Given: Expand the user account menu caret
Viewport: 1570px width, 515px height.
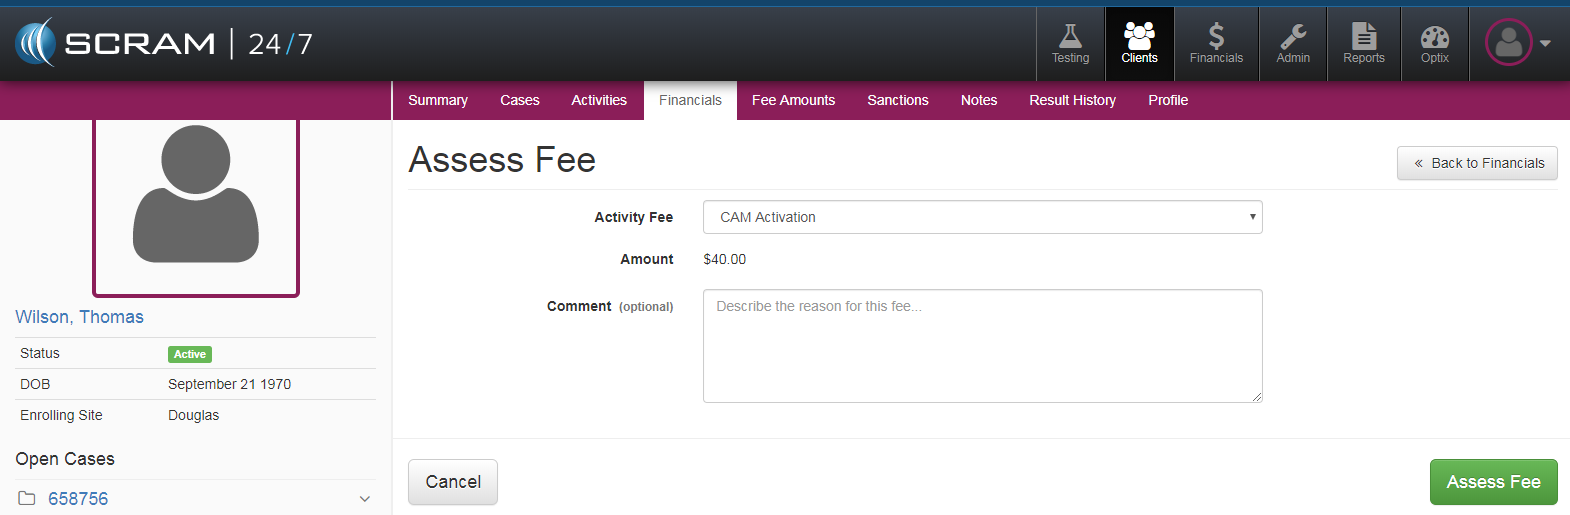Looking at the screenshot, I should pos(1546,43).
